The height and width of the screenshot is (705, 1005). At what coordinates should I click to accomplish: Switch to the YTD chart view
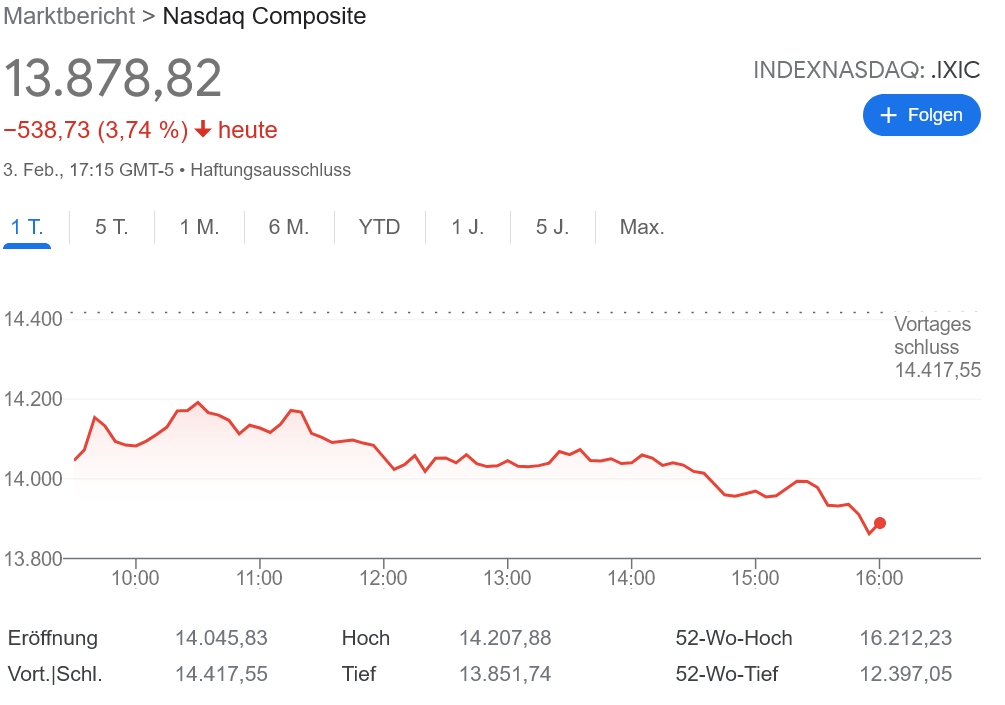click(x=379, y=227)
